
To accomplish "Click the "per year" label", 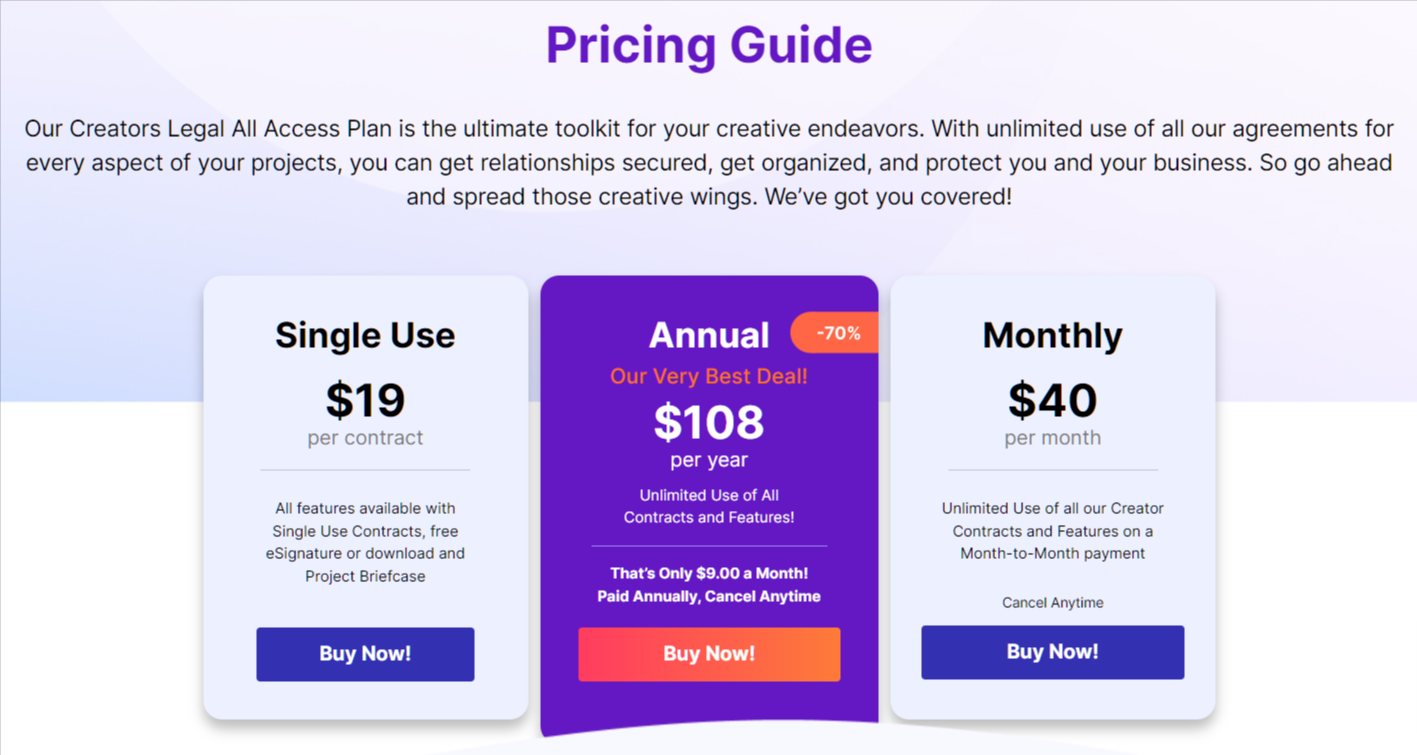I will point(709,460).
